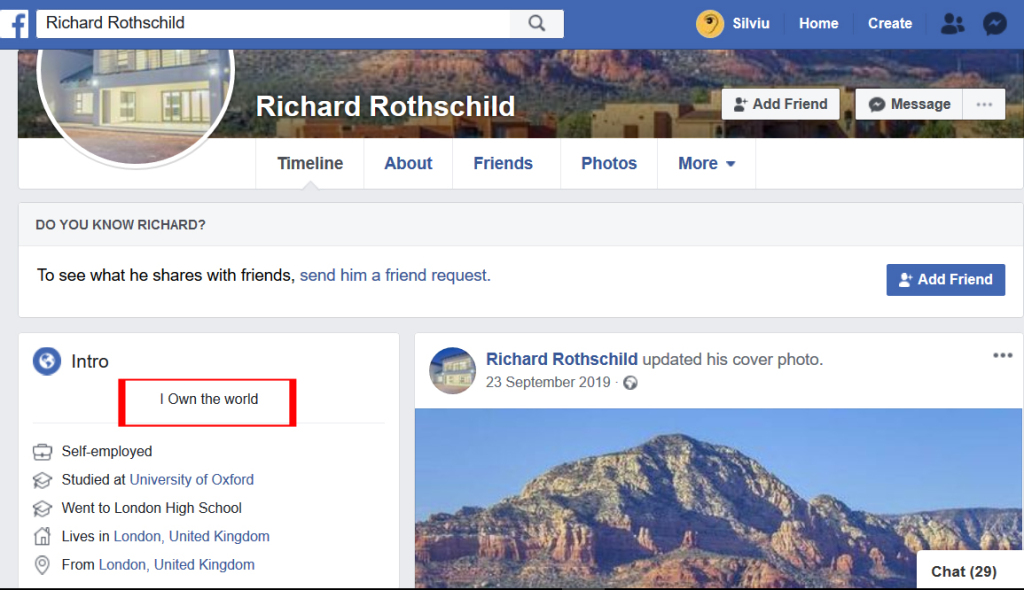1024x590 pixels.
Task: Open the mountain cover photo in post
Action: coord(718,498)
